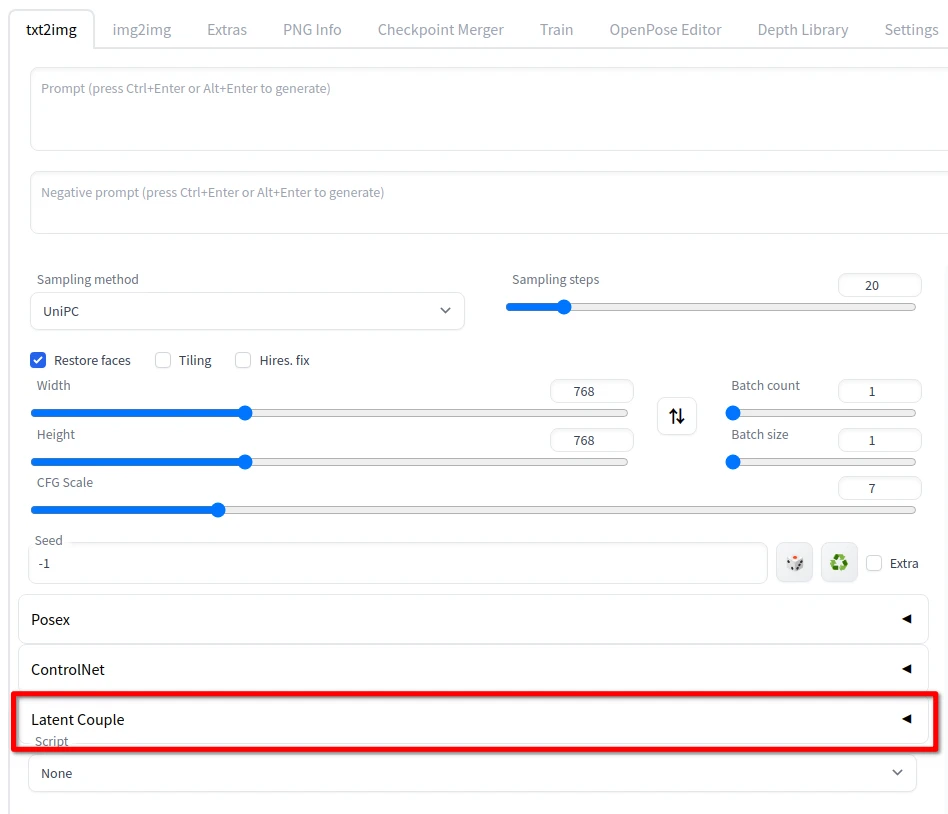Open the Sampling method dropdown

[x=247, y=311]
